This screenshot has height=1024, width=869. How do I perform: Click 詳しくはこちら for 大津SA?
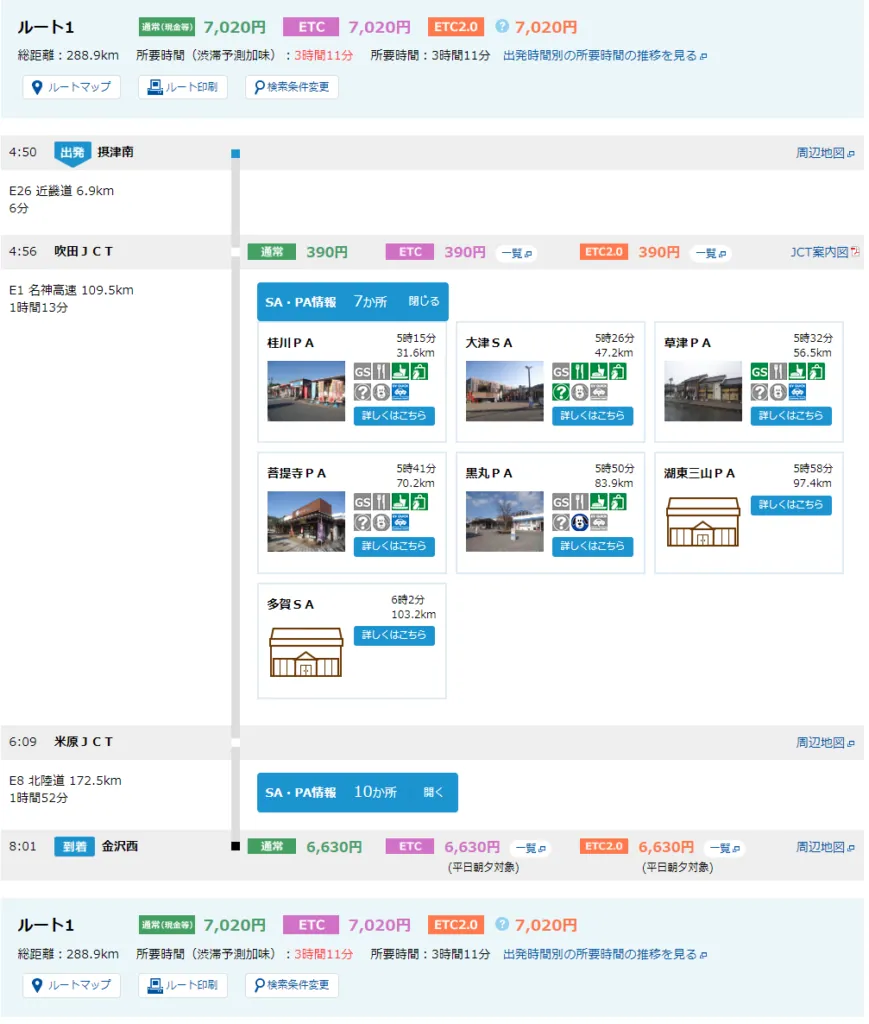point(593,416)
